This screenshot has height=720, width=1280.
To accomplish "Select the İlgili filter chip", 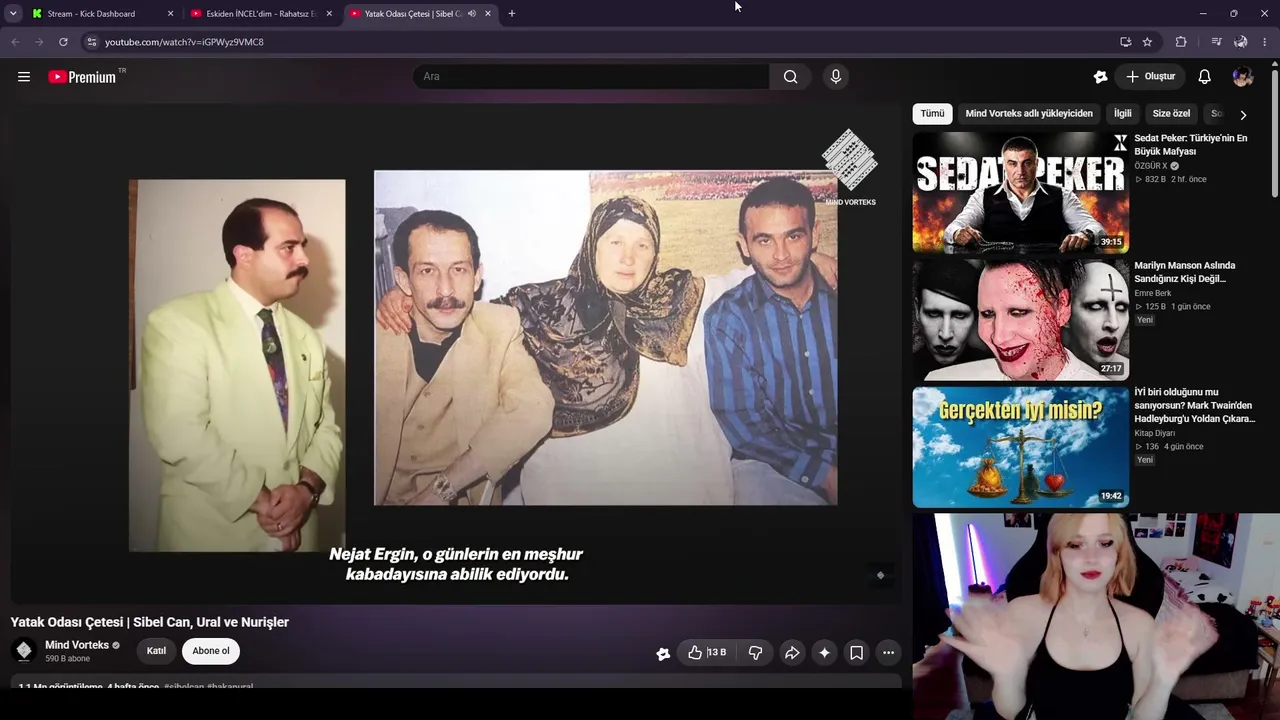I will point(1123,114).
